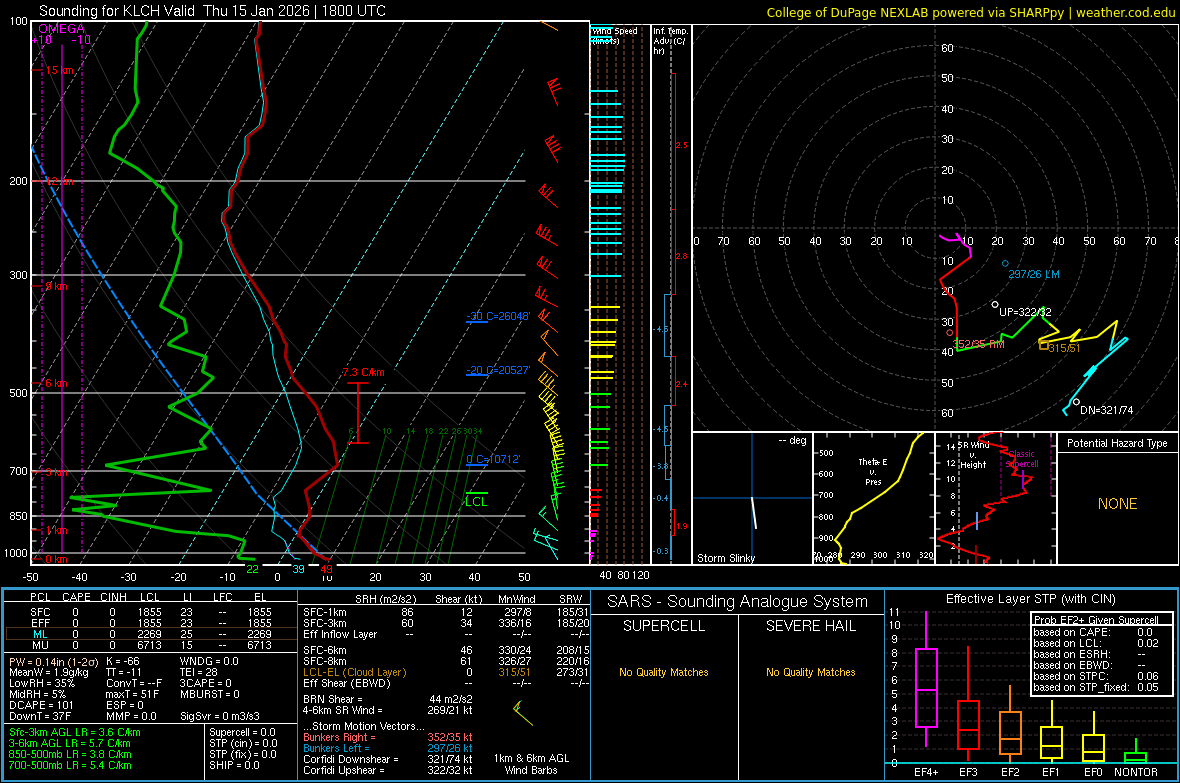Click the CAPE column header
Viewport: 1180px width, 783px height.
tap(76, 597)
